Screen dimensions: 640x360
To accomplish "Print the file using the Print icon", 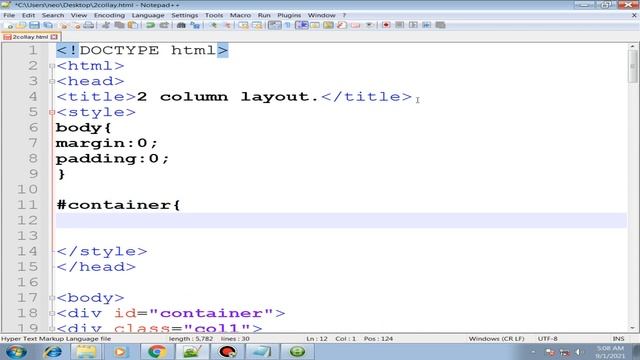I will tap(88, 25).
